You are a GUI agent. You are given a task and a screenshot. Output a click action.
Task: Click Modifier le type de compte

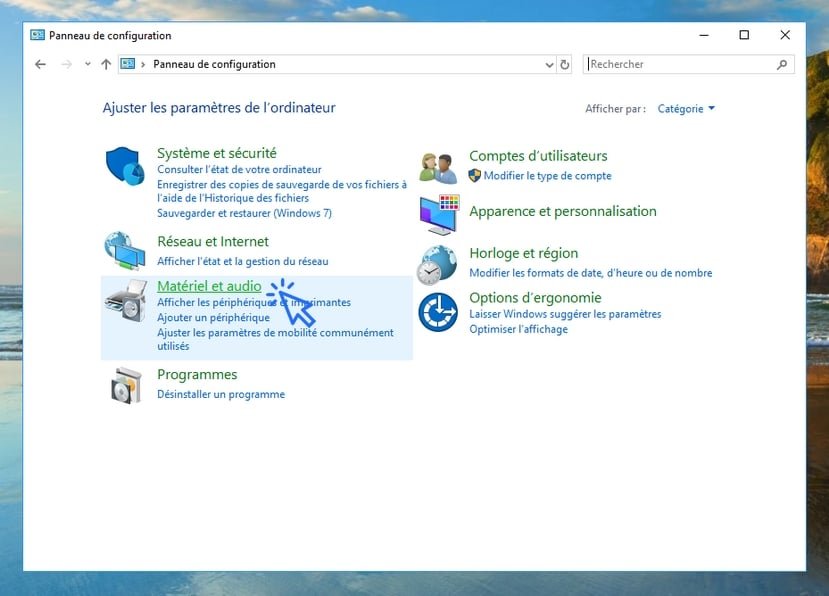click(547, 176)
